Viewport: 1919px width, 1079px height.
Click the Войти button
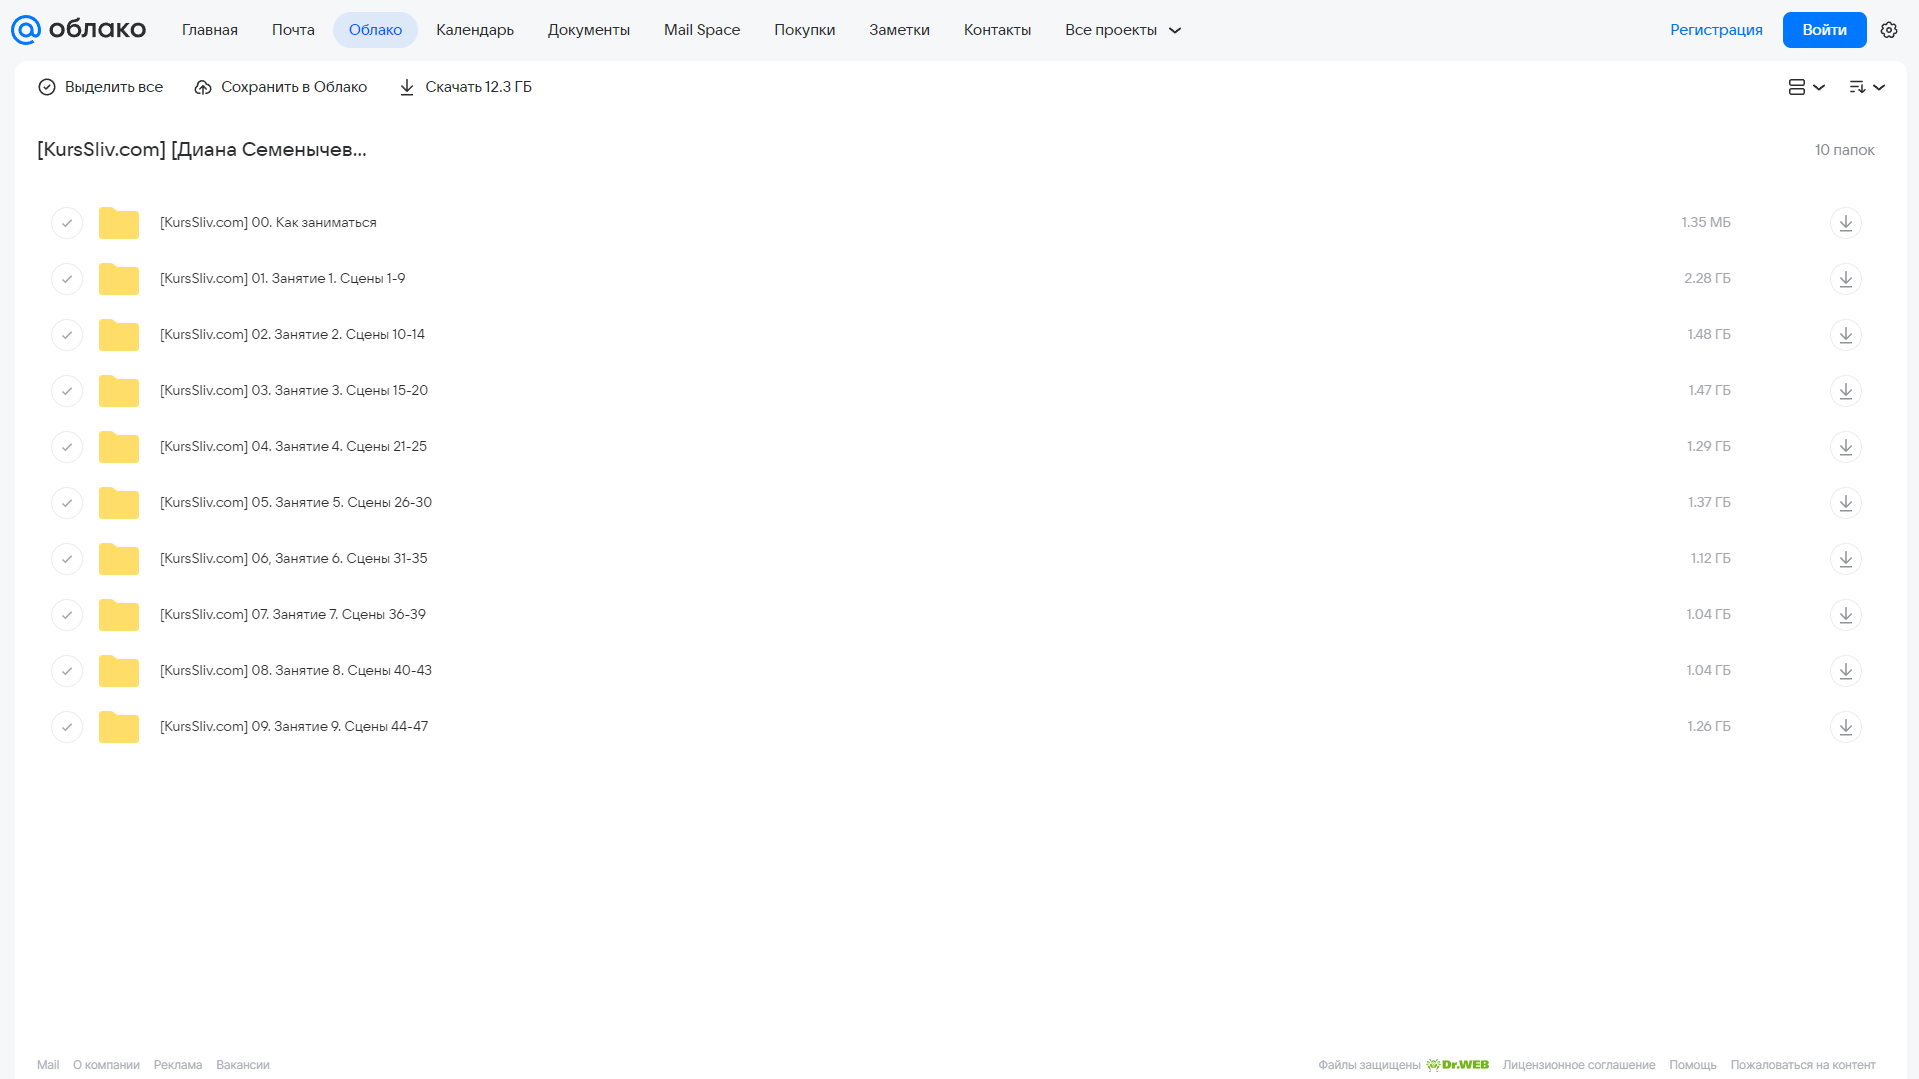(1824, 30)
